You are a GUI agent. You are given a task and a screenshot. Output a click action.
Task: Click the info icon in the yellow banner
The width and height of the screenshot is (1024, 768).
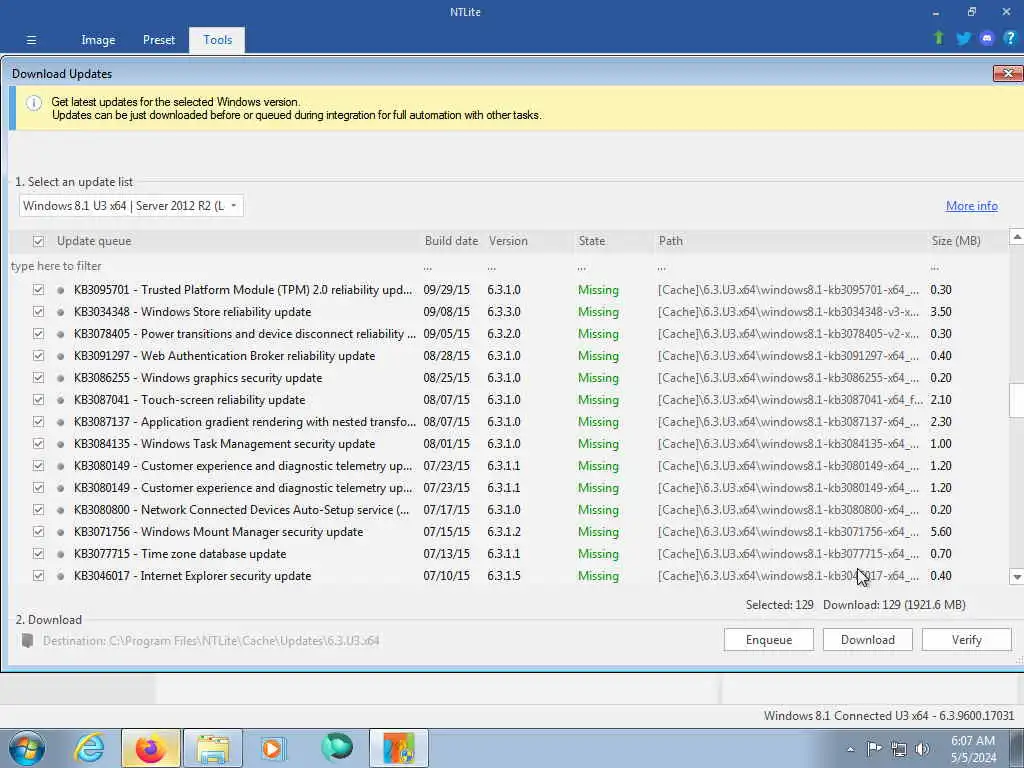point(34,103)
